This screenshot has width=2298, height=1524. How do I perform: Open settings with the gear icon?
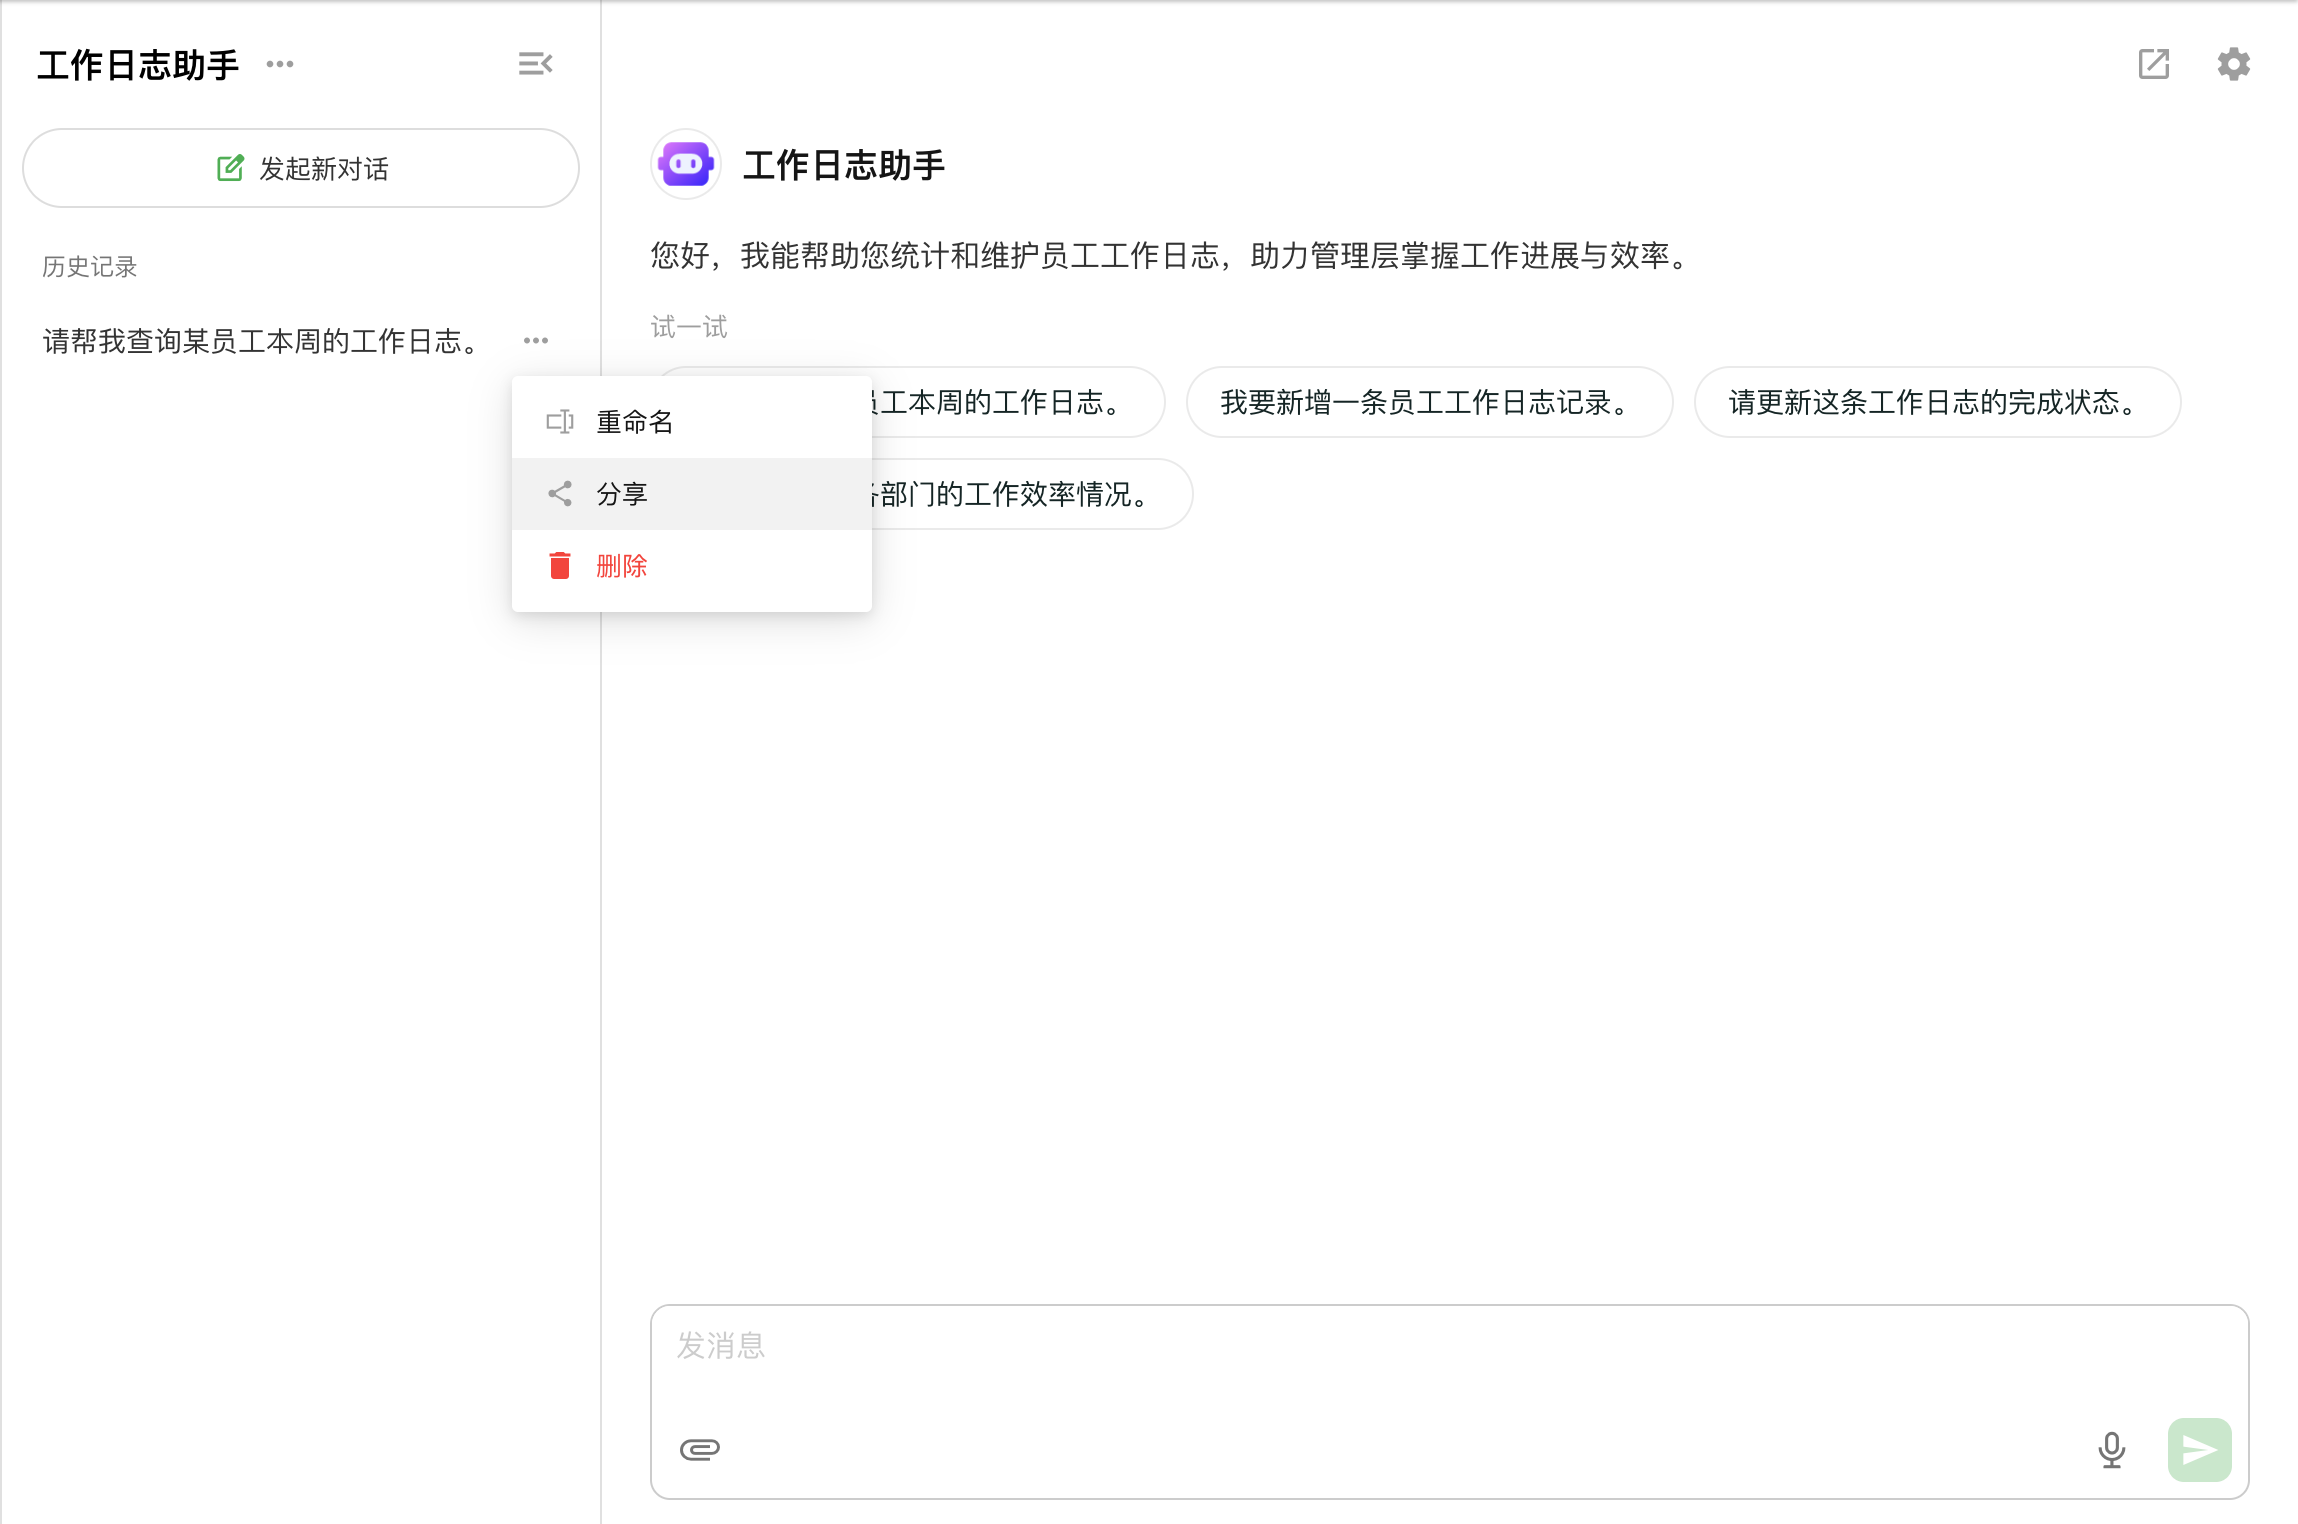coord(2233,64)
